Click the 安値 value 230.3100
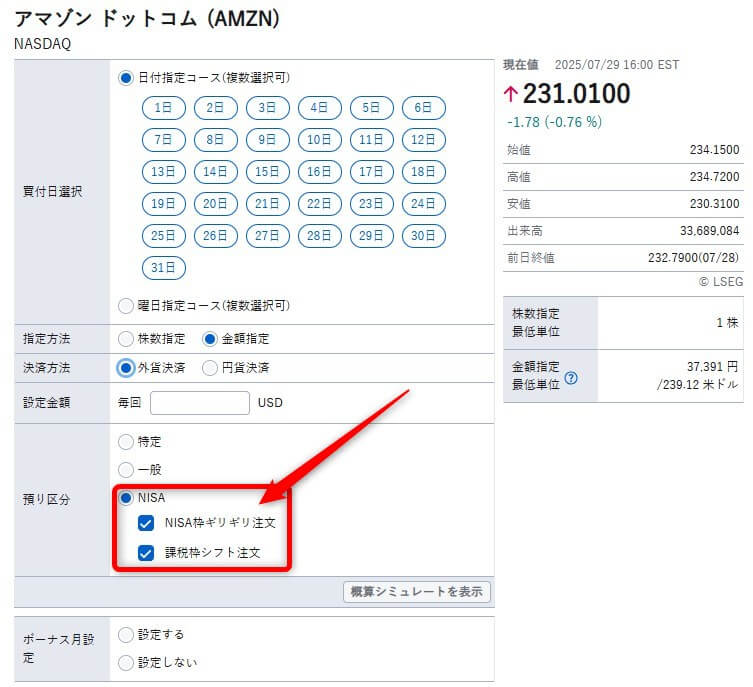Screen dimensions: 753x687 (x=714, y=204)
